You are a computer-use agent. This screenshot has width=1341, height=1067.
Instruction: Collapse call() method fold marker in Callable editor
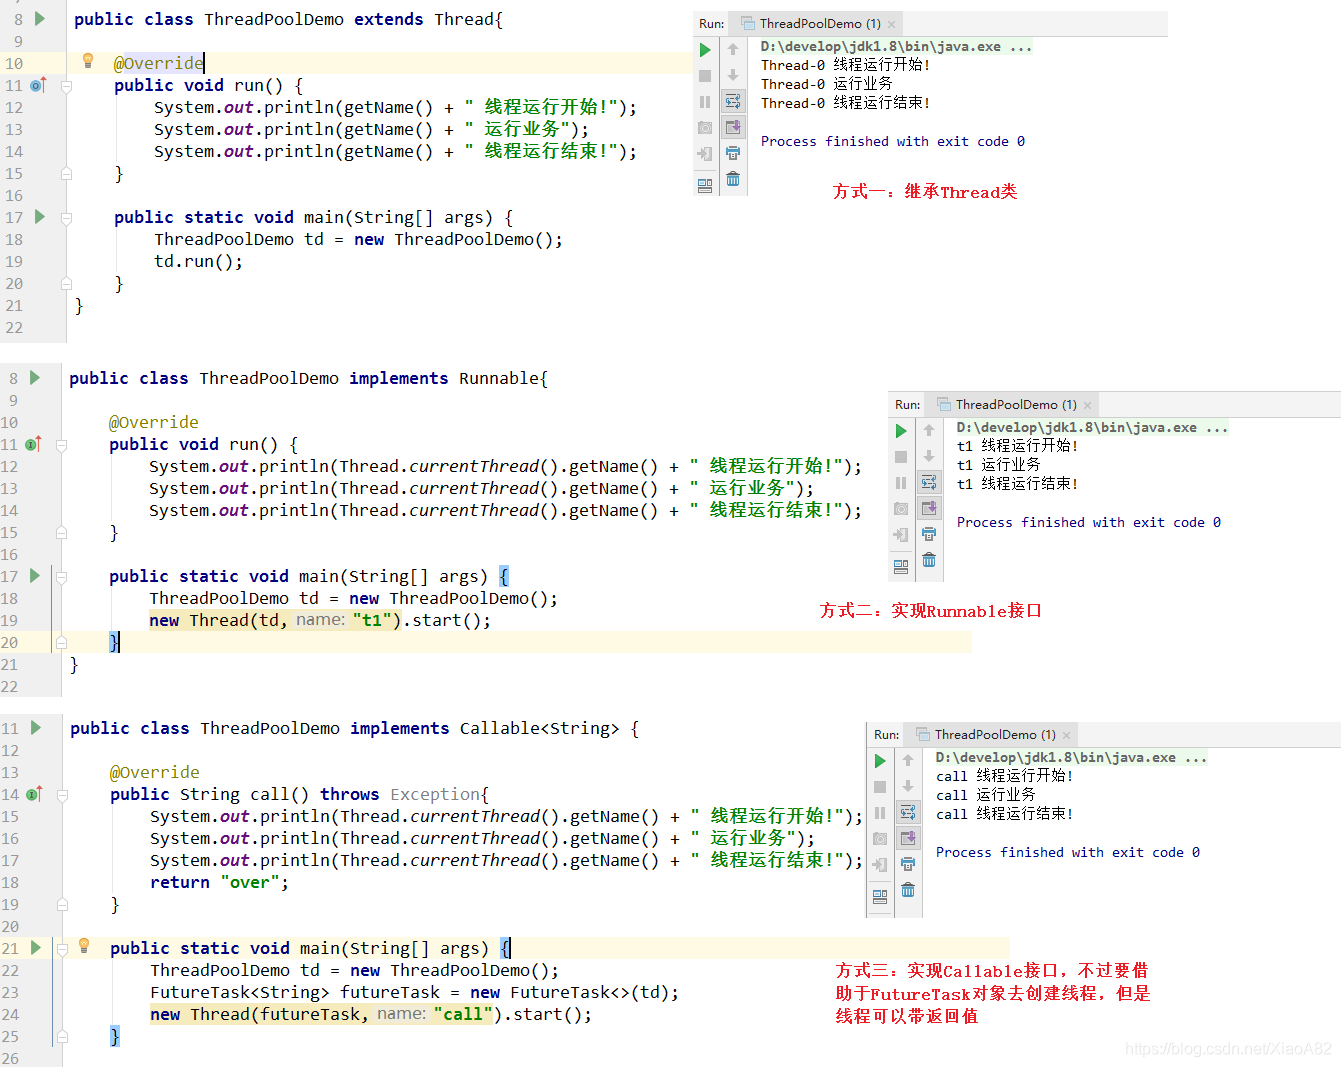tap(62, 795)
